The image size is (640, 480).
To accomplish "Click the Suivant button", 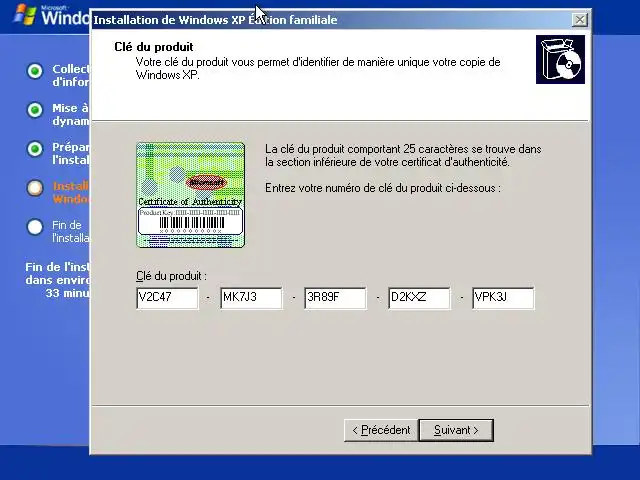I will [456, 430].
